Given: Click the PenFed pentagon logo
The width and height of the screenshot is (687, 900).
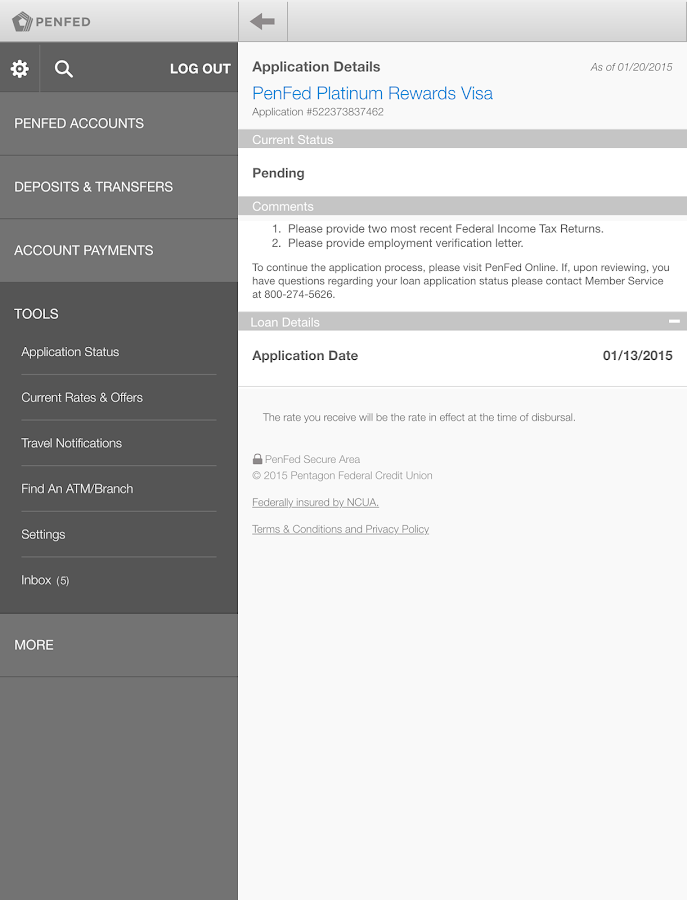Looking at the screenshot, I should pyautogui.click(x=22, y=21).
